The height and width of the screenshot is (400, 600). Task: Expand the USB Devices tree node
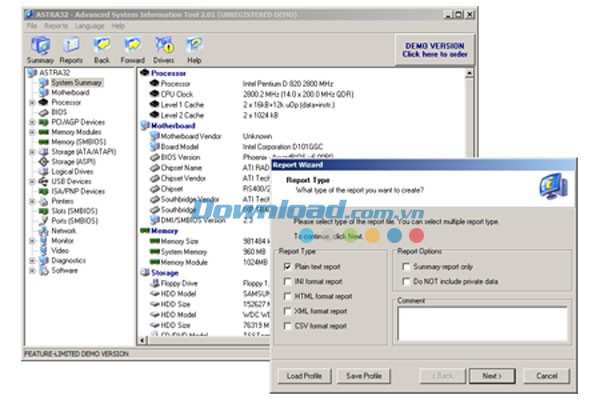pos(33,181)
